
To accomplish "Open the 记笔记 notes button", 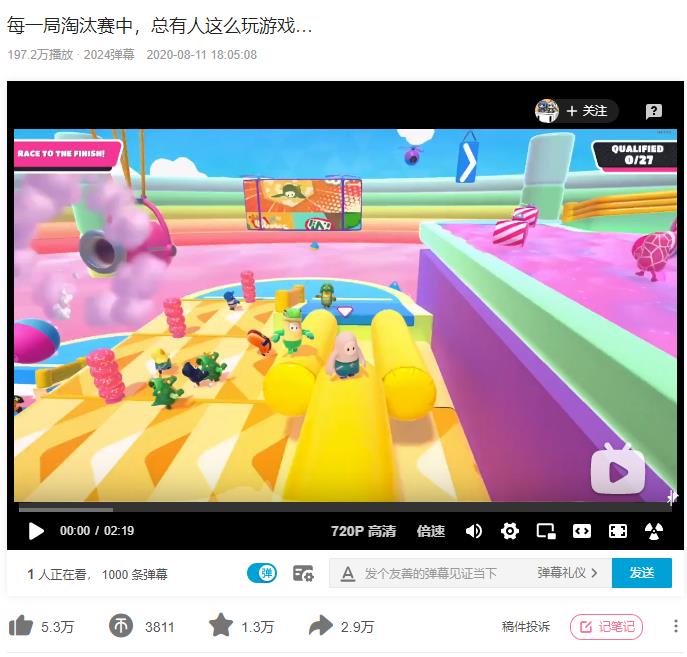I will click(x=606, y=627).
